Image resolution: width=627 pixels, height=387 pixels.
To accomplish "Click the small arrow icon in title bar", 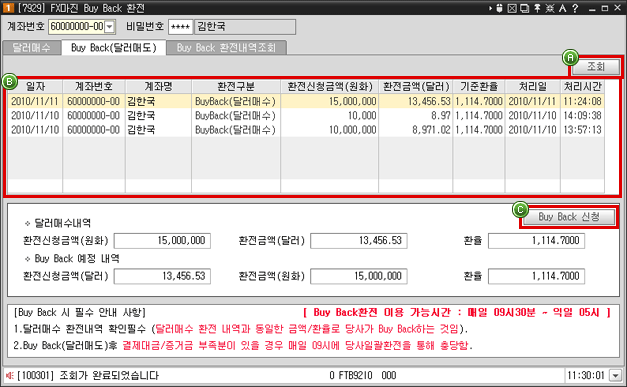I will (490, 8).
